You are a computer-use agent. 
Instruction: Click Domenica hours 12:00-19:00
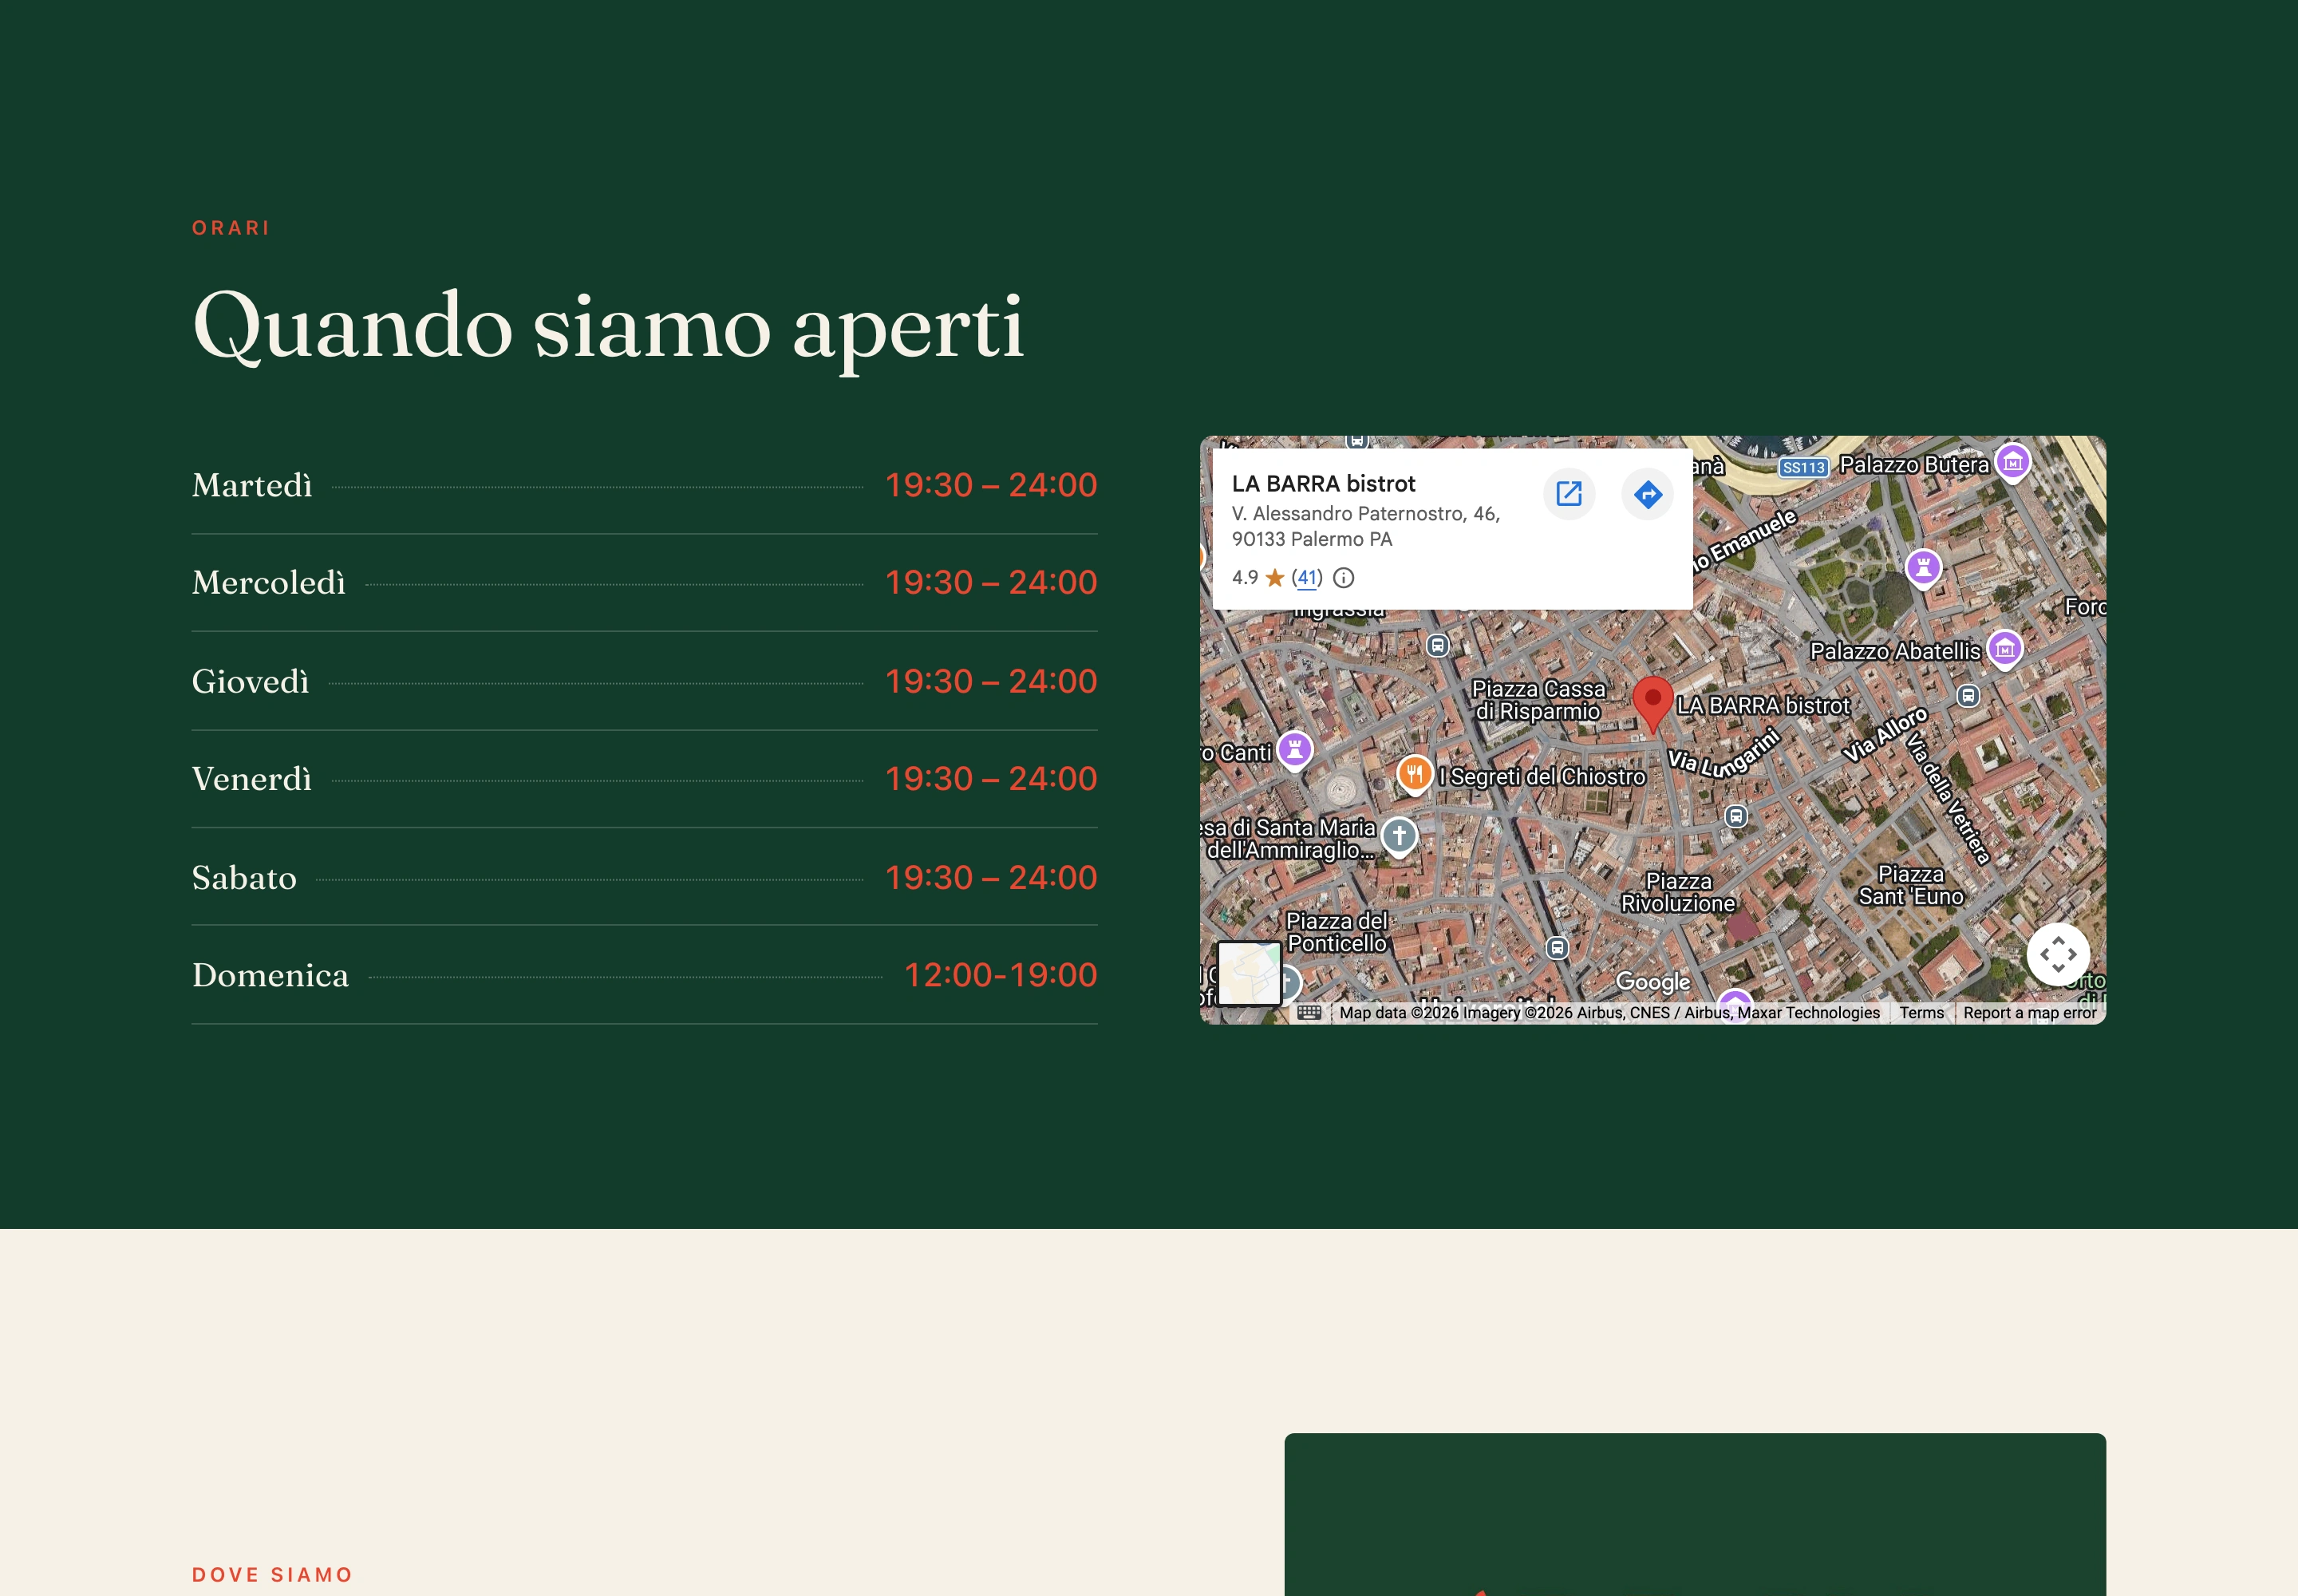pos(1000,975)
